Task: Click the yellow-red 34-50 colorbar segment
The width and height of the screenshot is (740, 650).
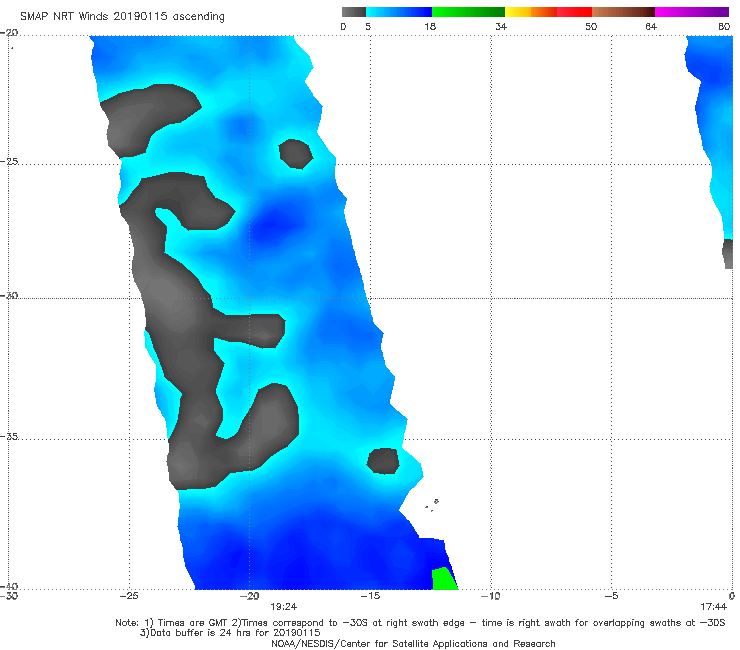Action: click(548, 12)
